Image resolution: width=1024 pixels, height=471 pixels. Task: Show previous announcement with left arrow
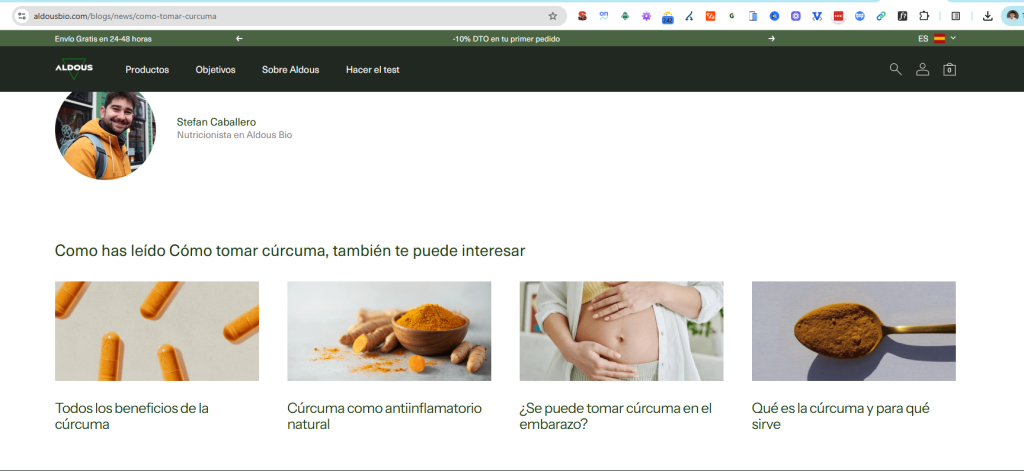click(239, 38)
